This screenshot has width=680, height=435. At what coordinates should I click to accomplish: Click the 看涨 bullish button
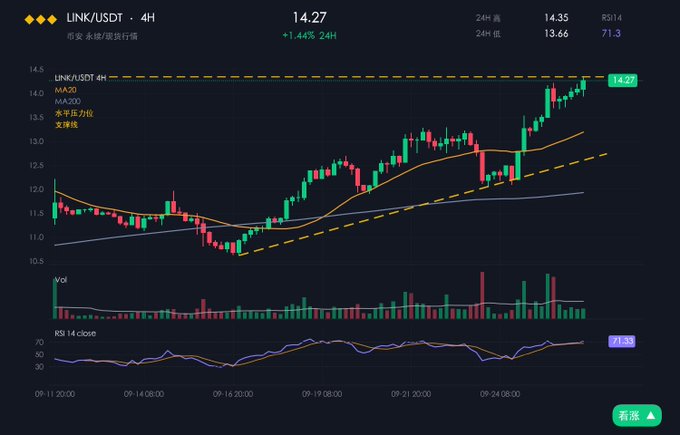[x=637, y=415]
